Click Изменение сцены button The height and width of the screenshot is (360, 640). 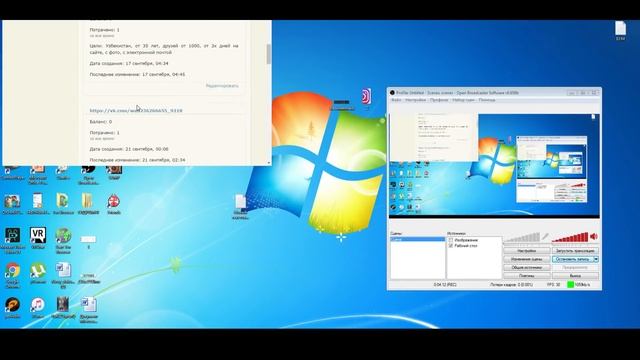tap(527, 259)
